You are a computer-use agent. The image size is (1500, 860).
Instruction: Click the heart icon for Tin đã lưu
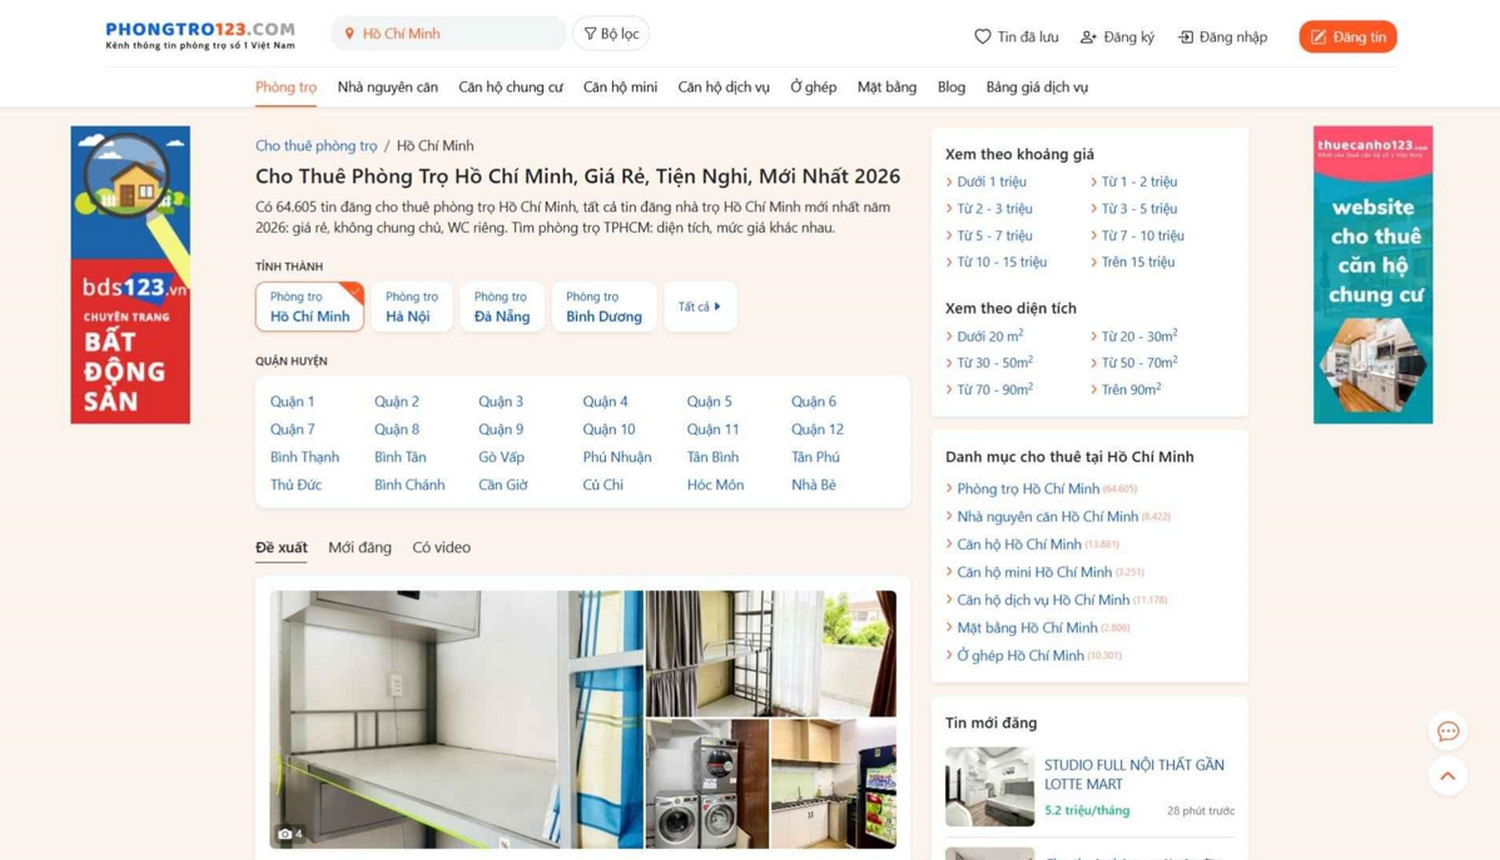tap(982, 37)
